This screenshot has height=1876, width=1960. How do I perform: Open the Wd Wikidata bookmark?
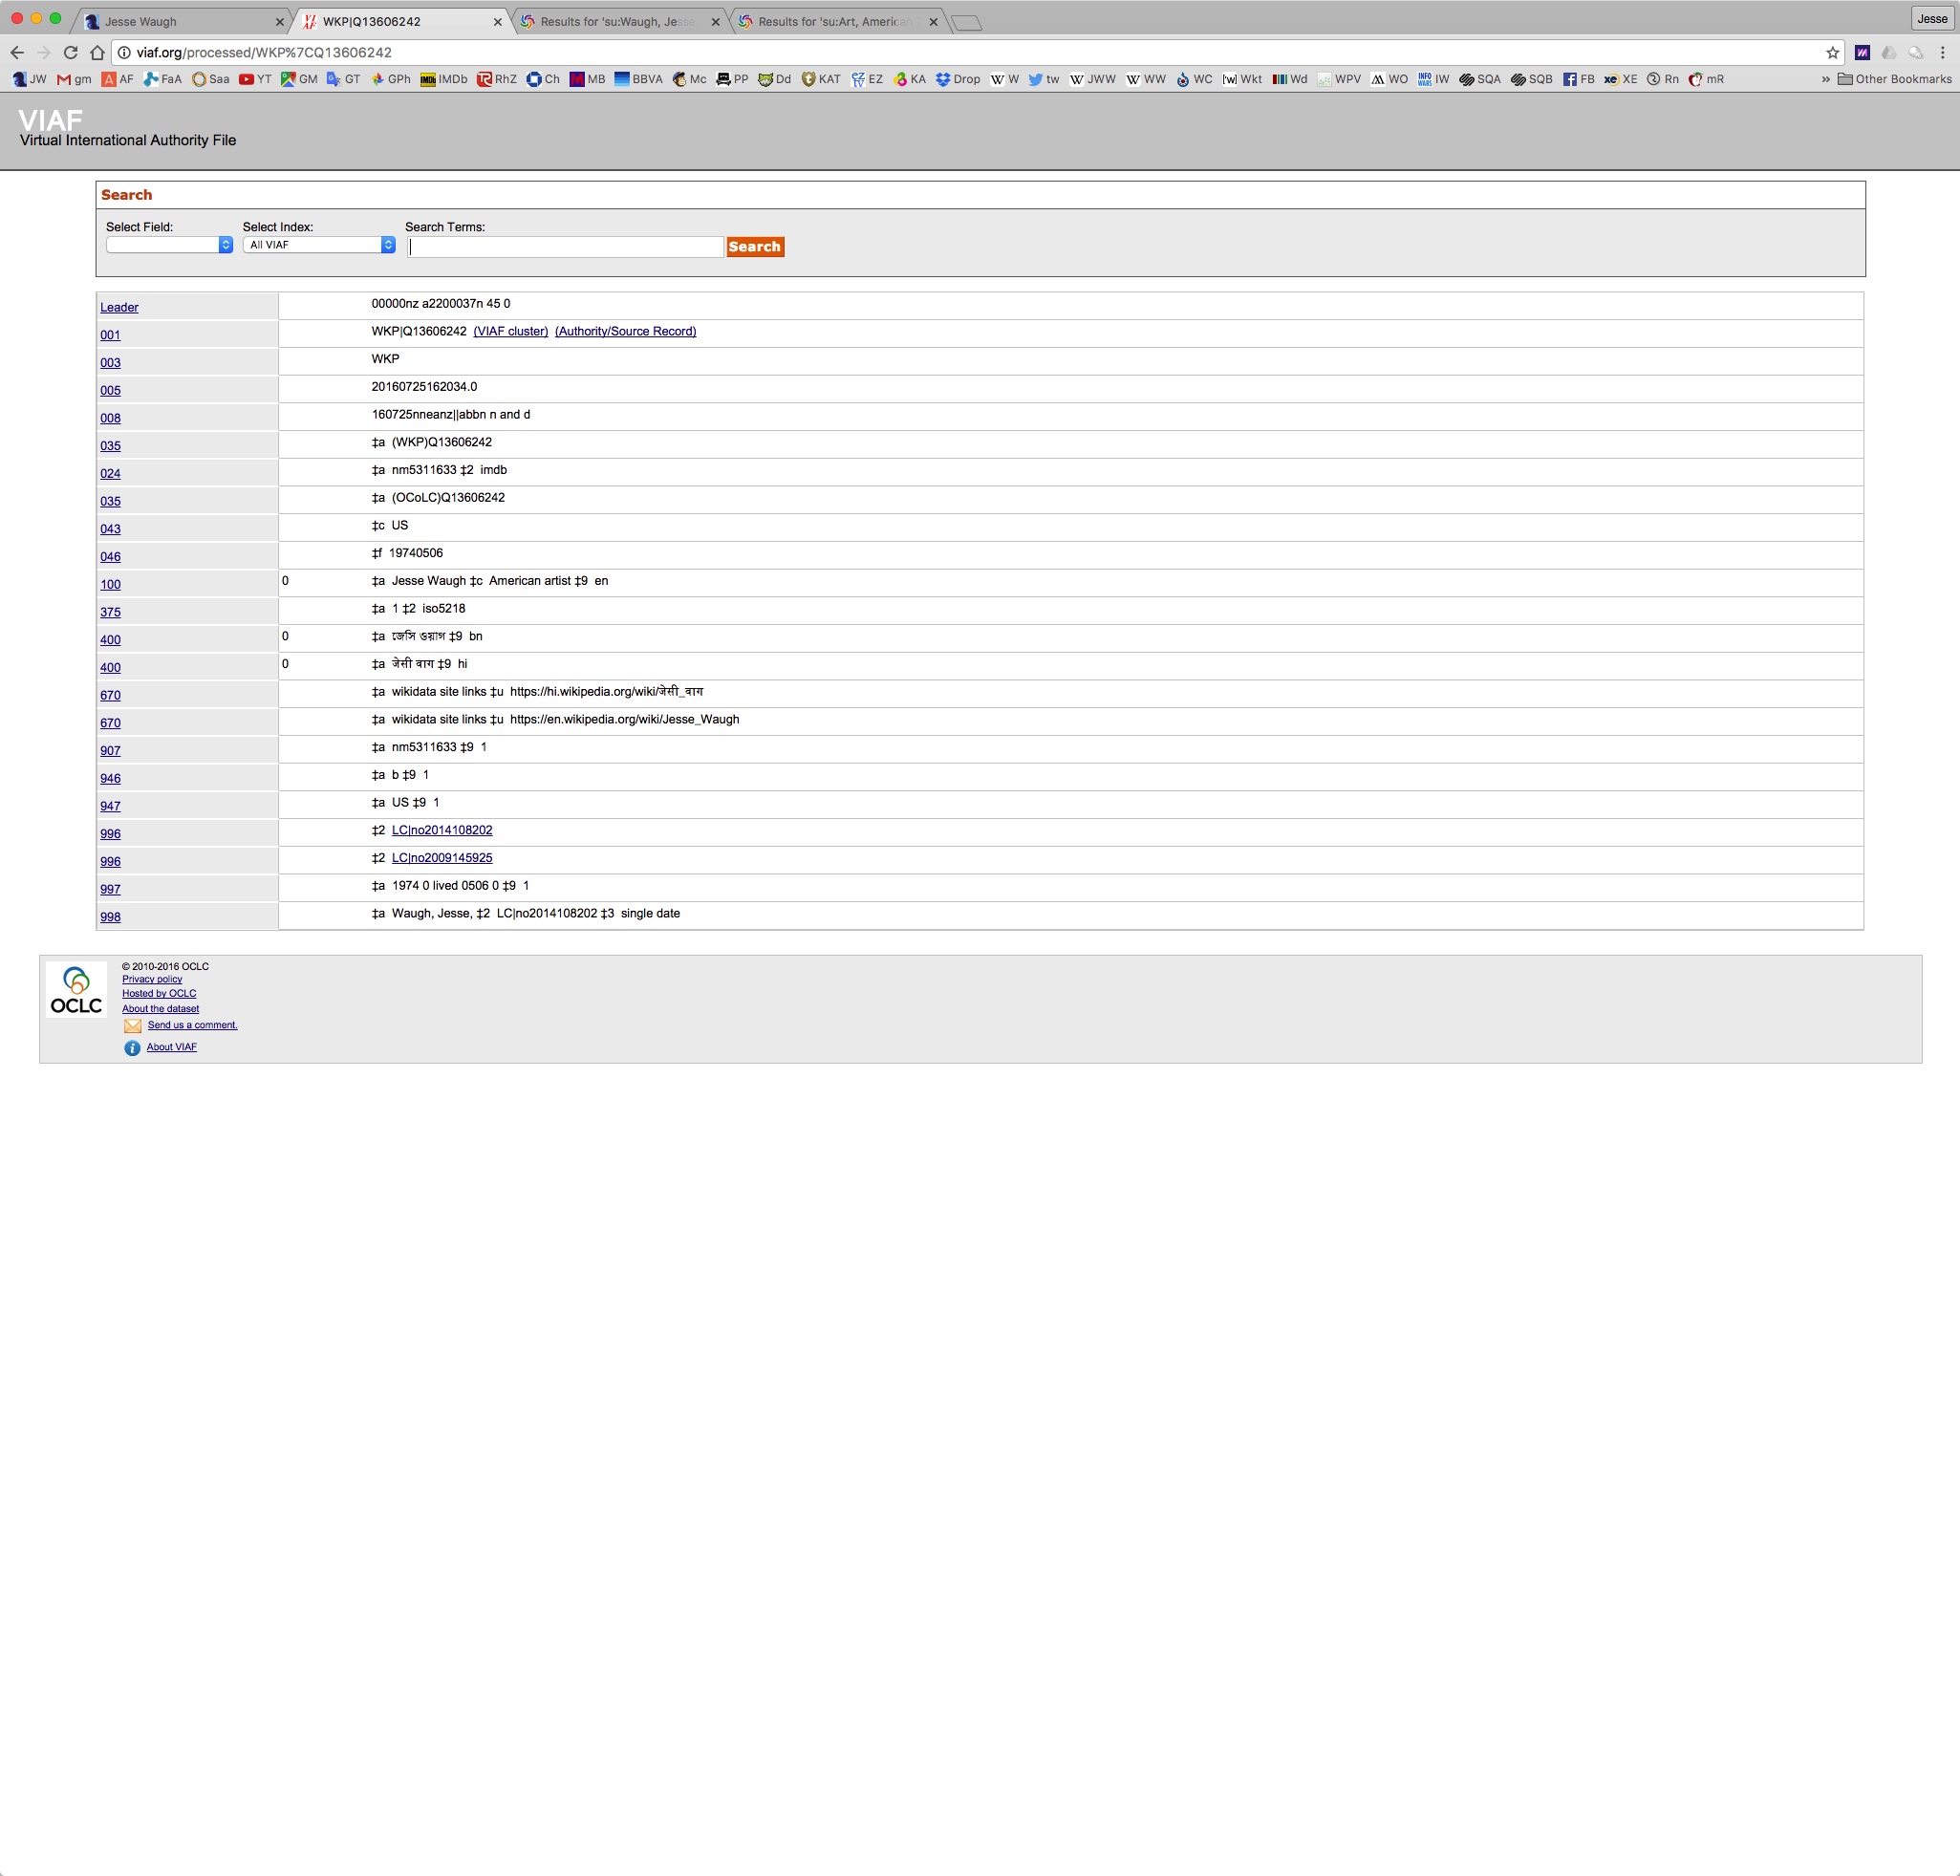tap(1290, 79)
